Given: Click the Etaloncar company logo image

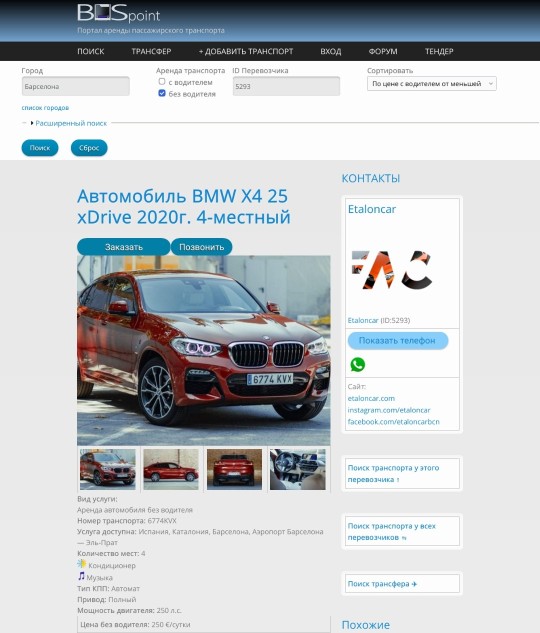Looking at the screenshot, I should point(392,270).
